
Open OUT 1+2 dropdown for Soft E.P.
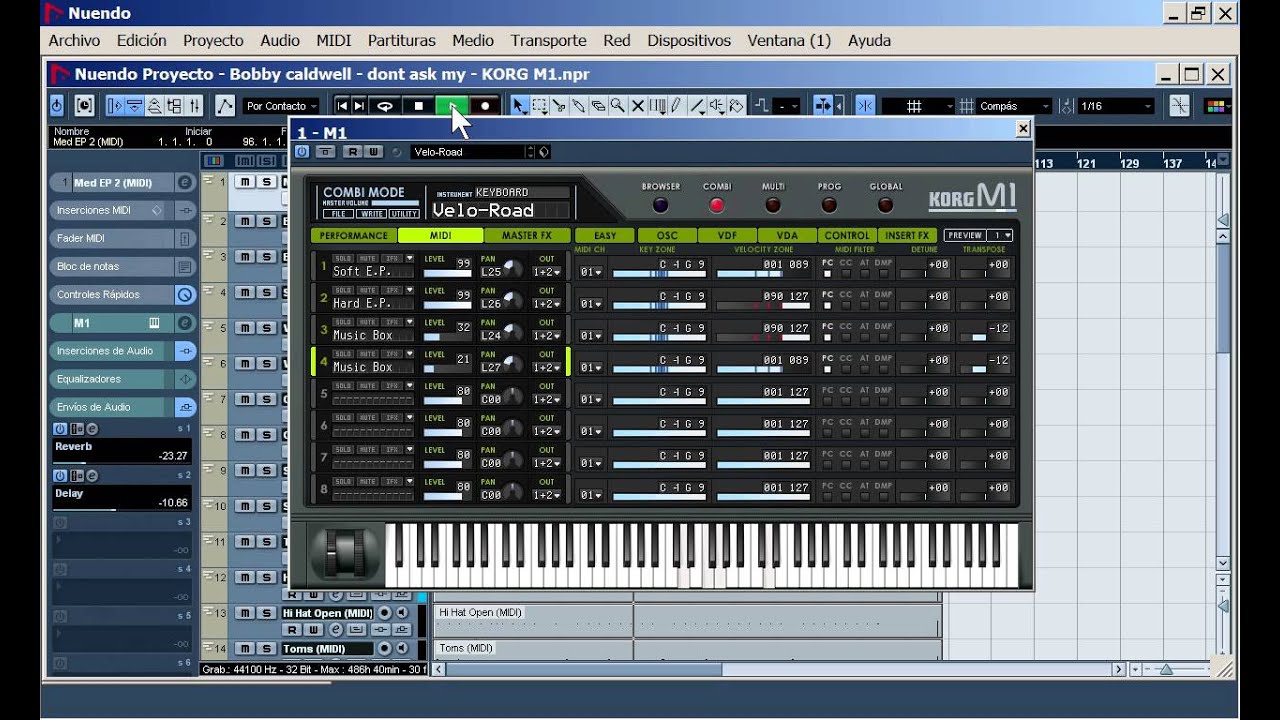click(x=546, y=272)
